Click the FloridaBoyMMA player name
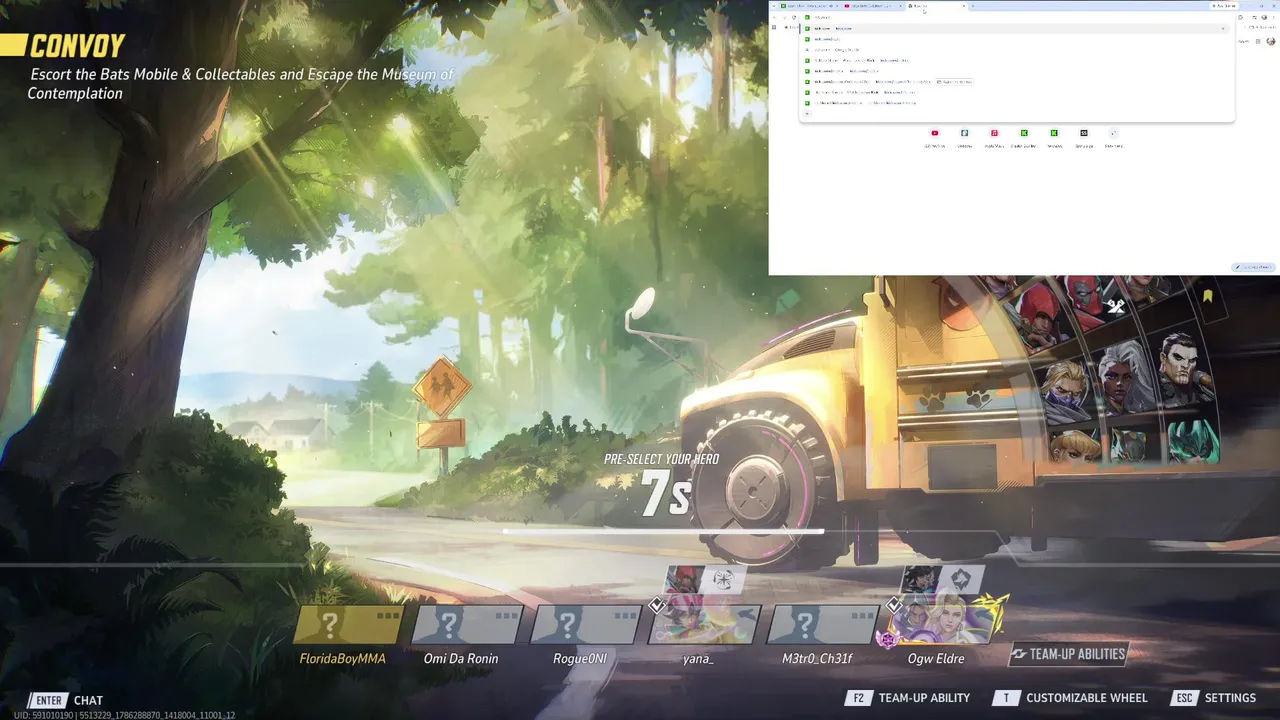 point(343,659)
